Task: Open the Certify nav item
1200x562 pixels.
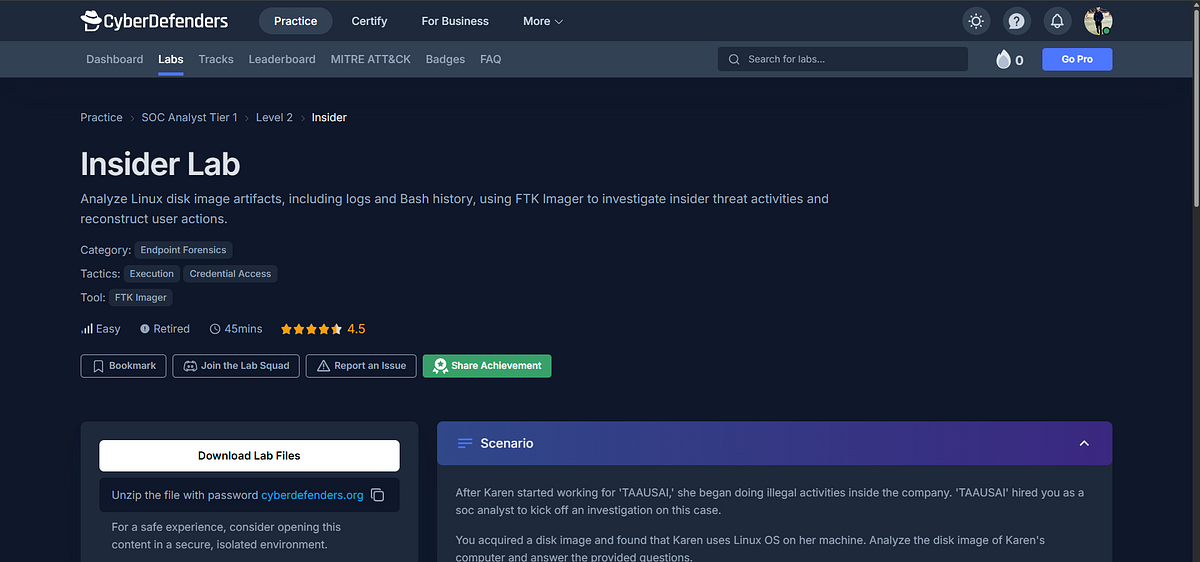Action: [x=370, y=21]
